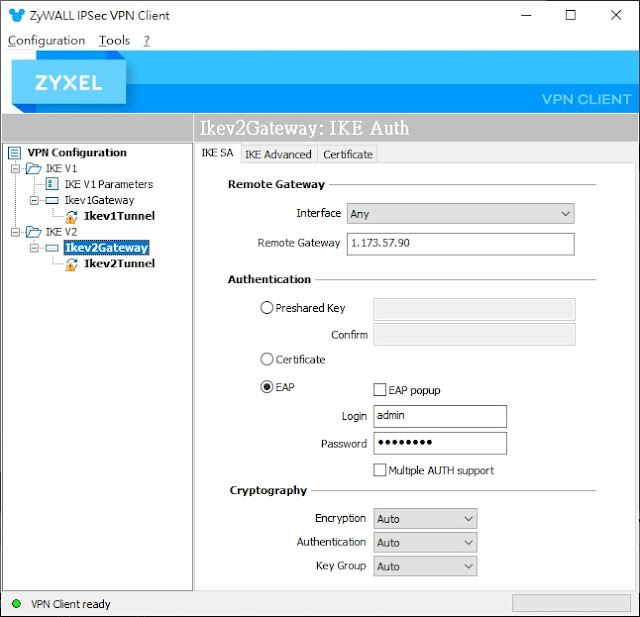
Task: Open the cryptography Authentication dropdown
Action: point(425,542)
